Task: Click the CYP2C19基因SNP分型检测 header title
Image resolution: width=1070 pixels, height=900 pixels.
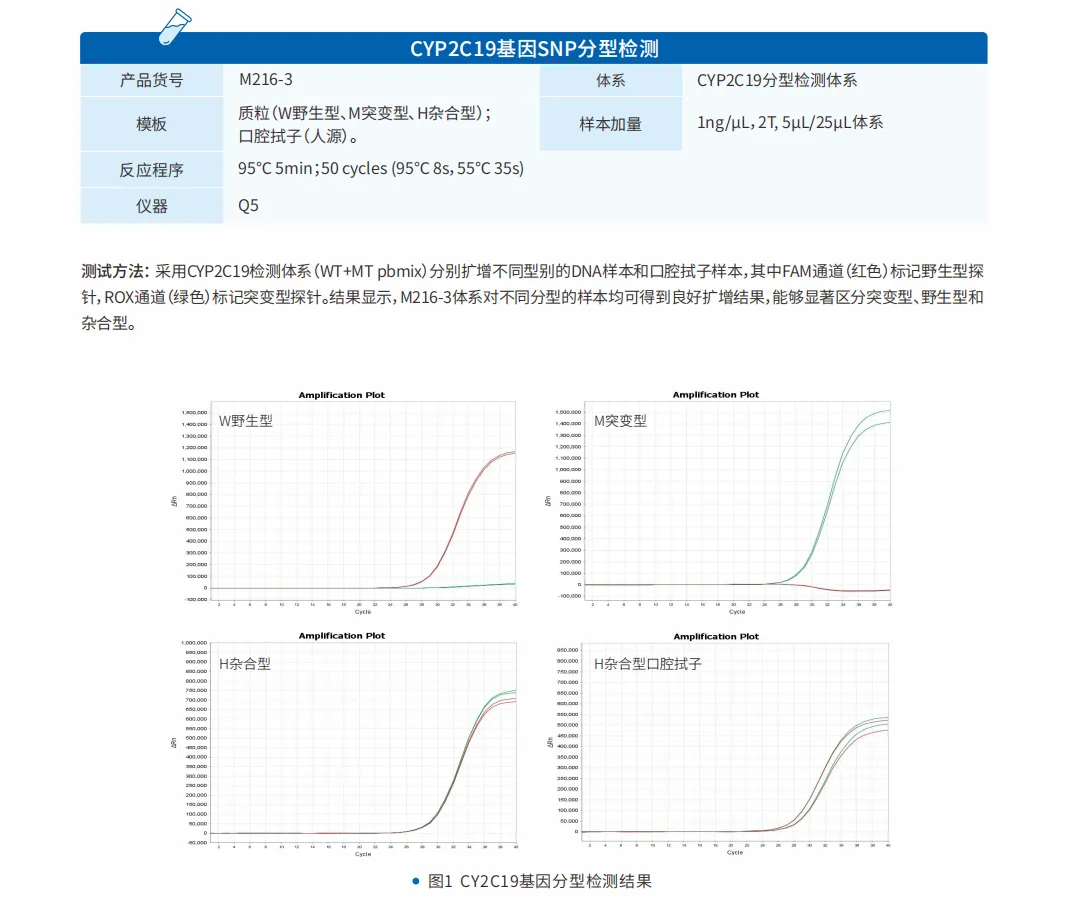Action: (534, 49)
